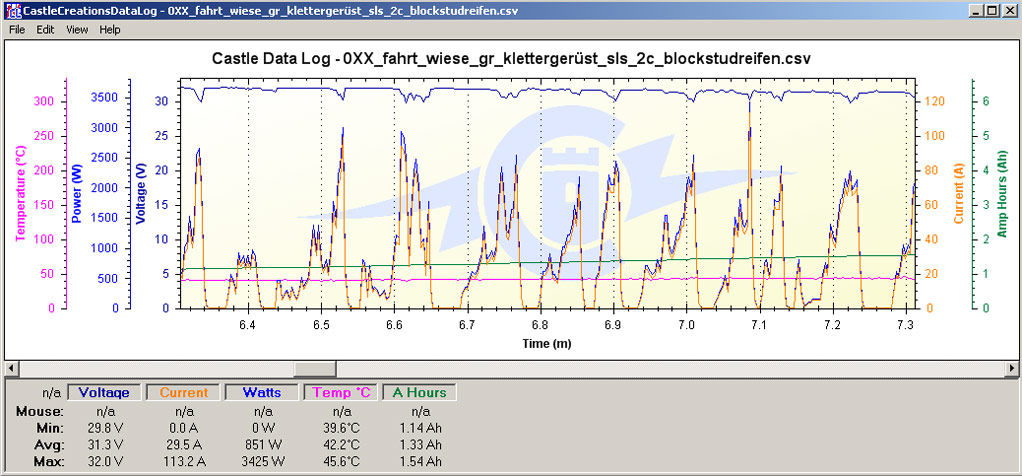Open the File menu

(x=17, y=29)
